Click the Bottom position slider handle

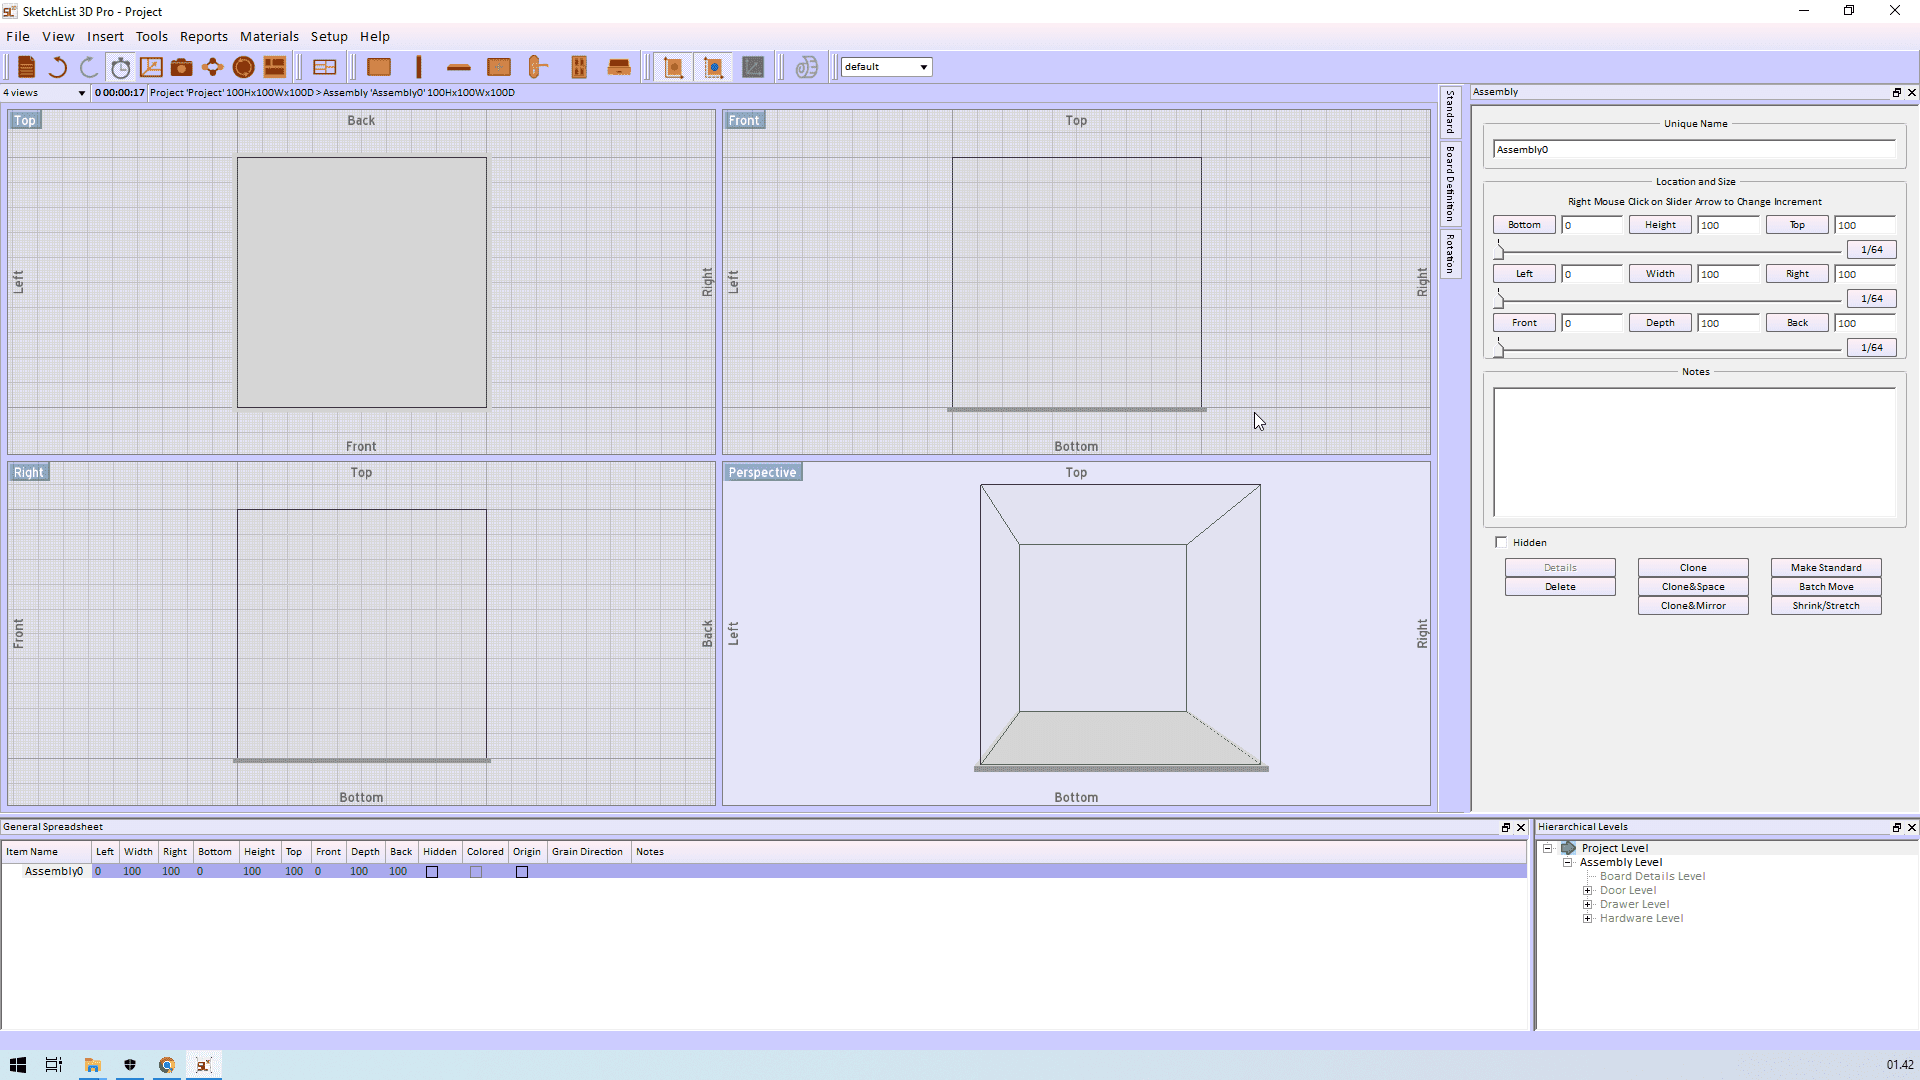[x=1499, y=251]
